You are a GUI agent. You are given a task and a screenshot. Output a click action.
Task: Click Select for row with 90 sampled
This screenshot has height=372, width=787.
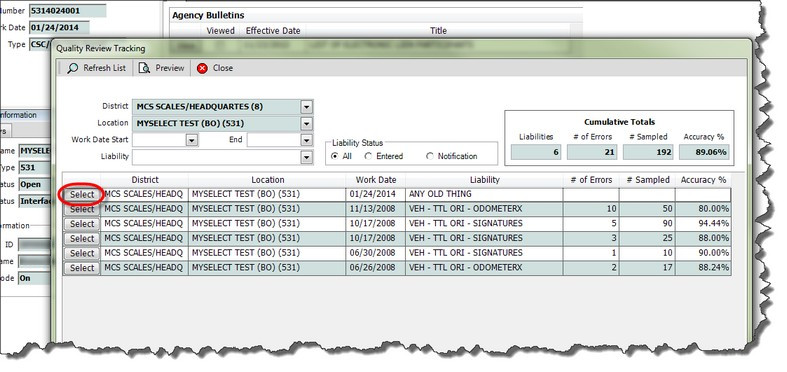(x=82, y=224)
